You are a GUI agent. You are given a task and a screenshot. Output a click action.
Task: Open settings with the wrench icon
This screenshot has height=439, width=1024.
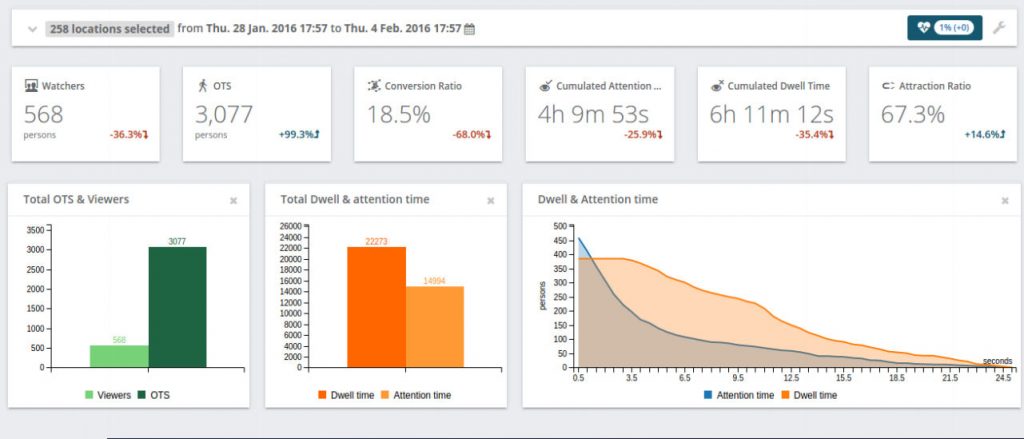pos(998,28)
